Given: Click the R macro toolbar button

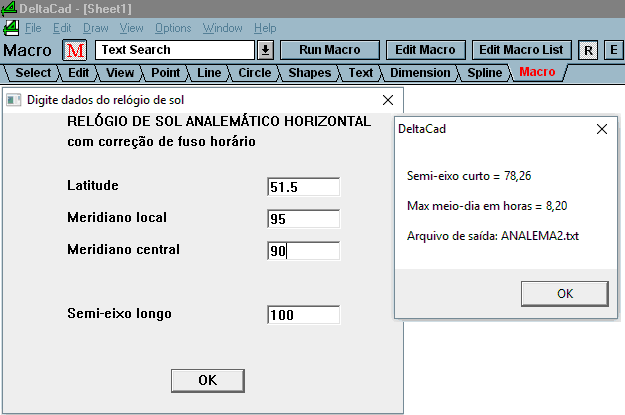Looking at the screenshot, I should coord(588,50).
